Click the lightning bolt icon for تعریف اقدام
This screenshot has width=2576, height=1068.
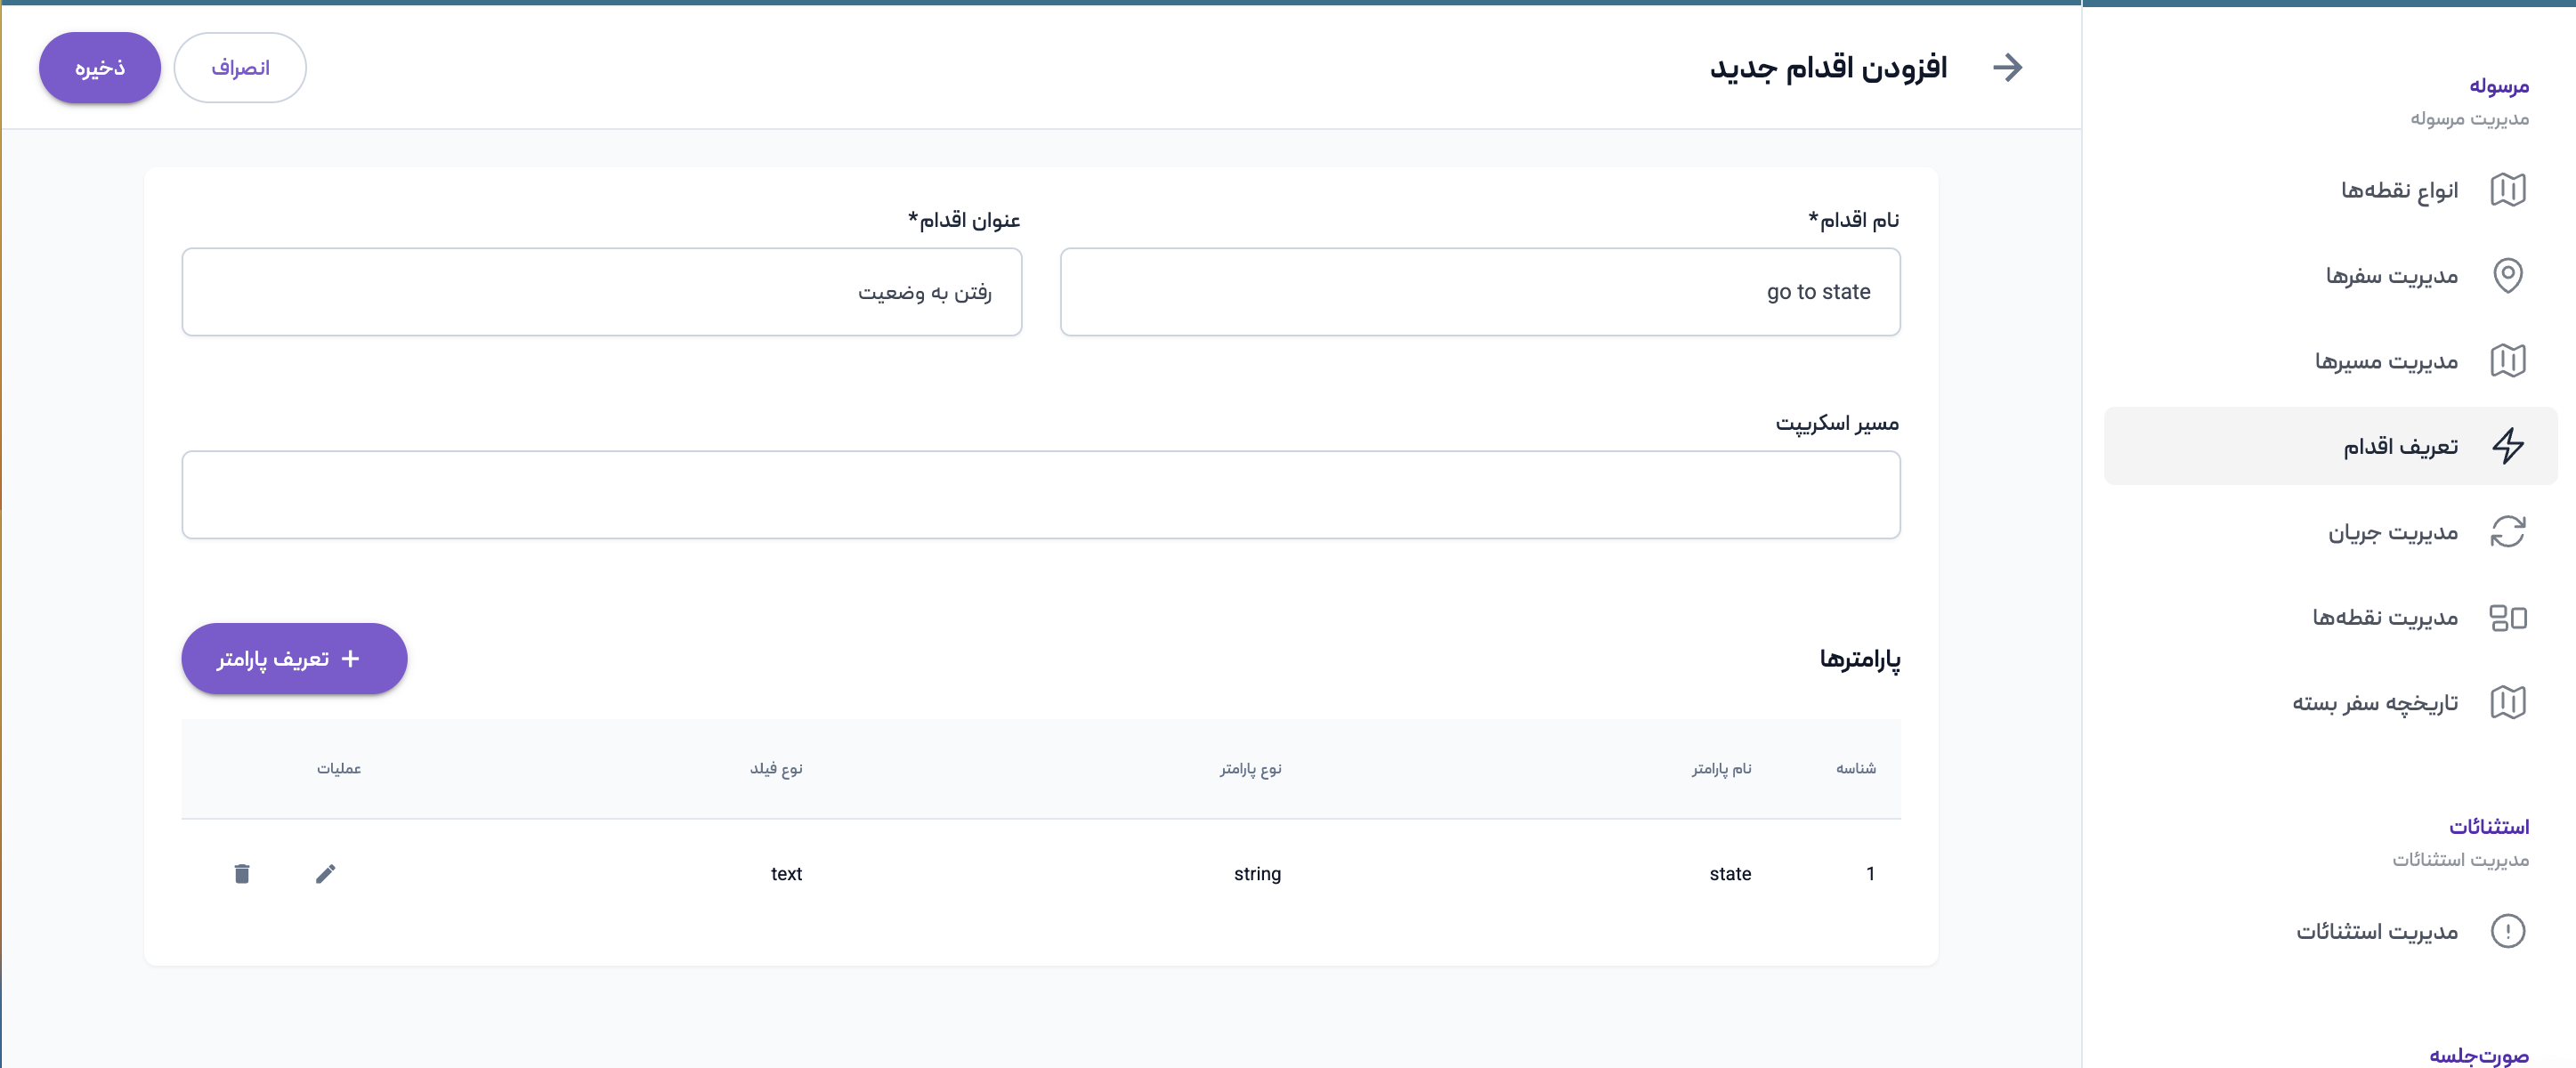point(2507,446)
